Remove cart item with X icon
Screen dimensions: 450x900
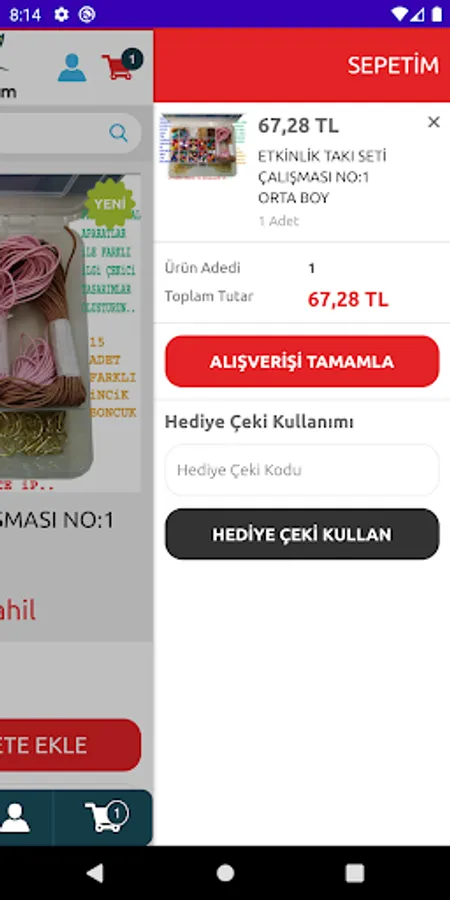pos(434,122)
